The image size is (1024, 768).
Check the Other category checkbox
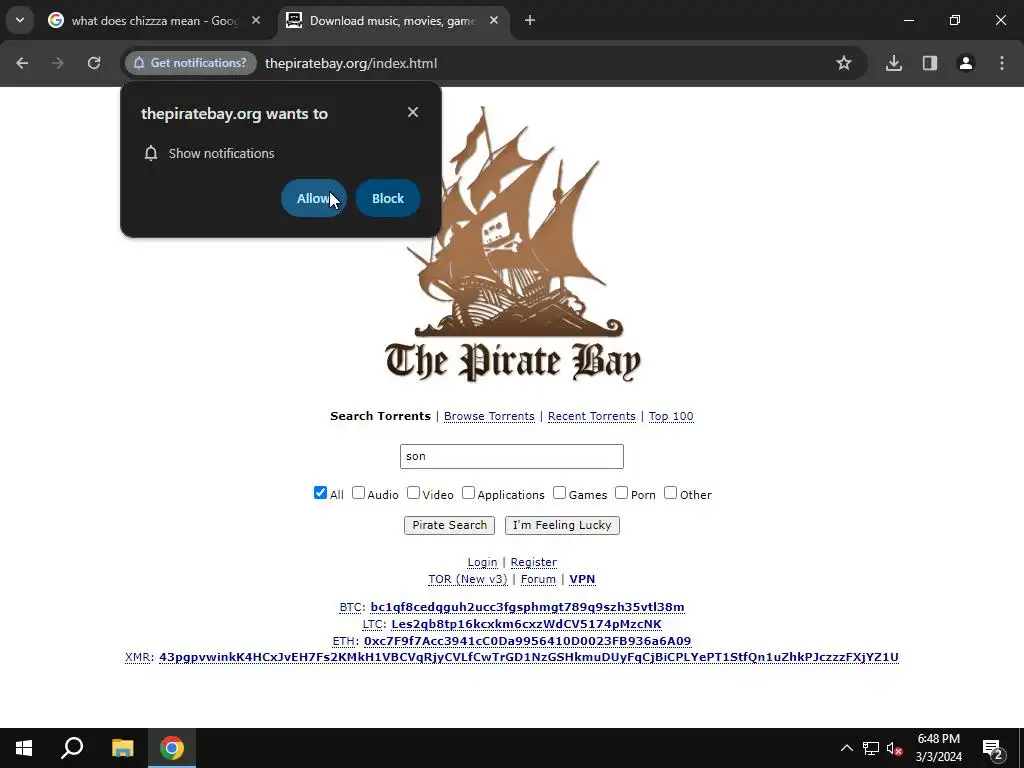pos(671,493)
